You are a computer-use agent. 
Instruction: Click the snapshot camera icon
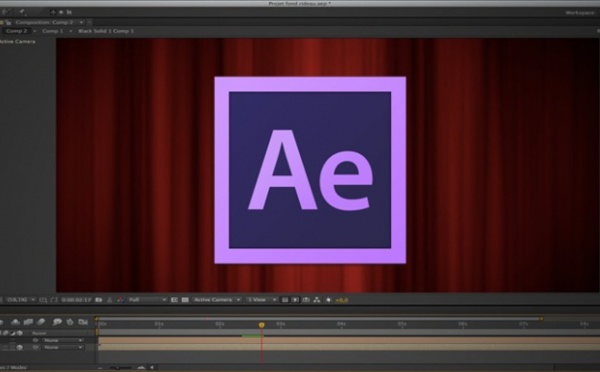(99, 300)
